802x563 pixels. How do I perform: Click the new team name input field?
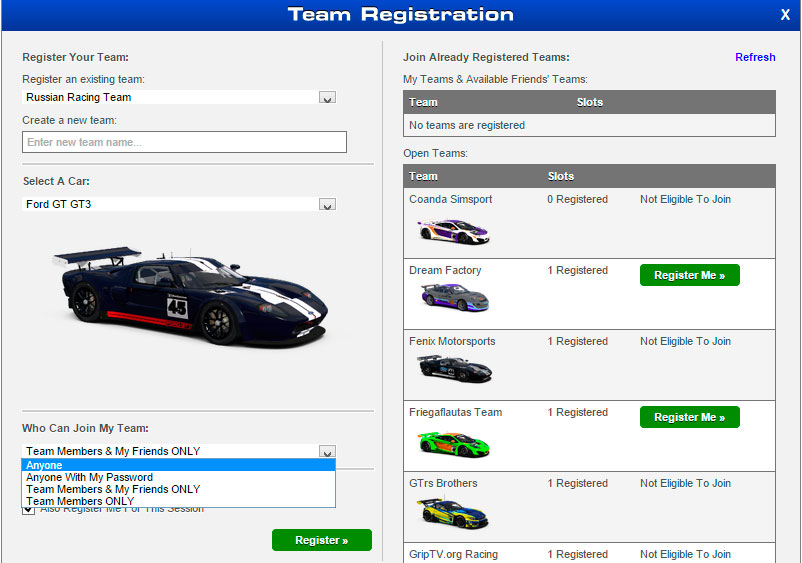point(184,142)
